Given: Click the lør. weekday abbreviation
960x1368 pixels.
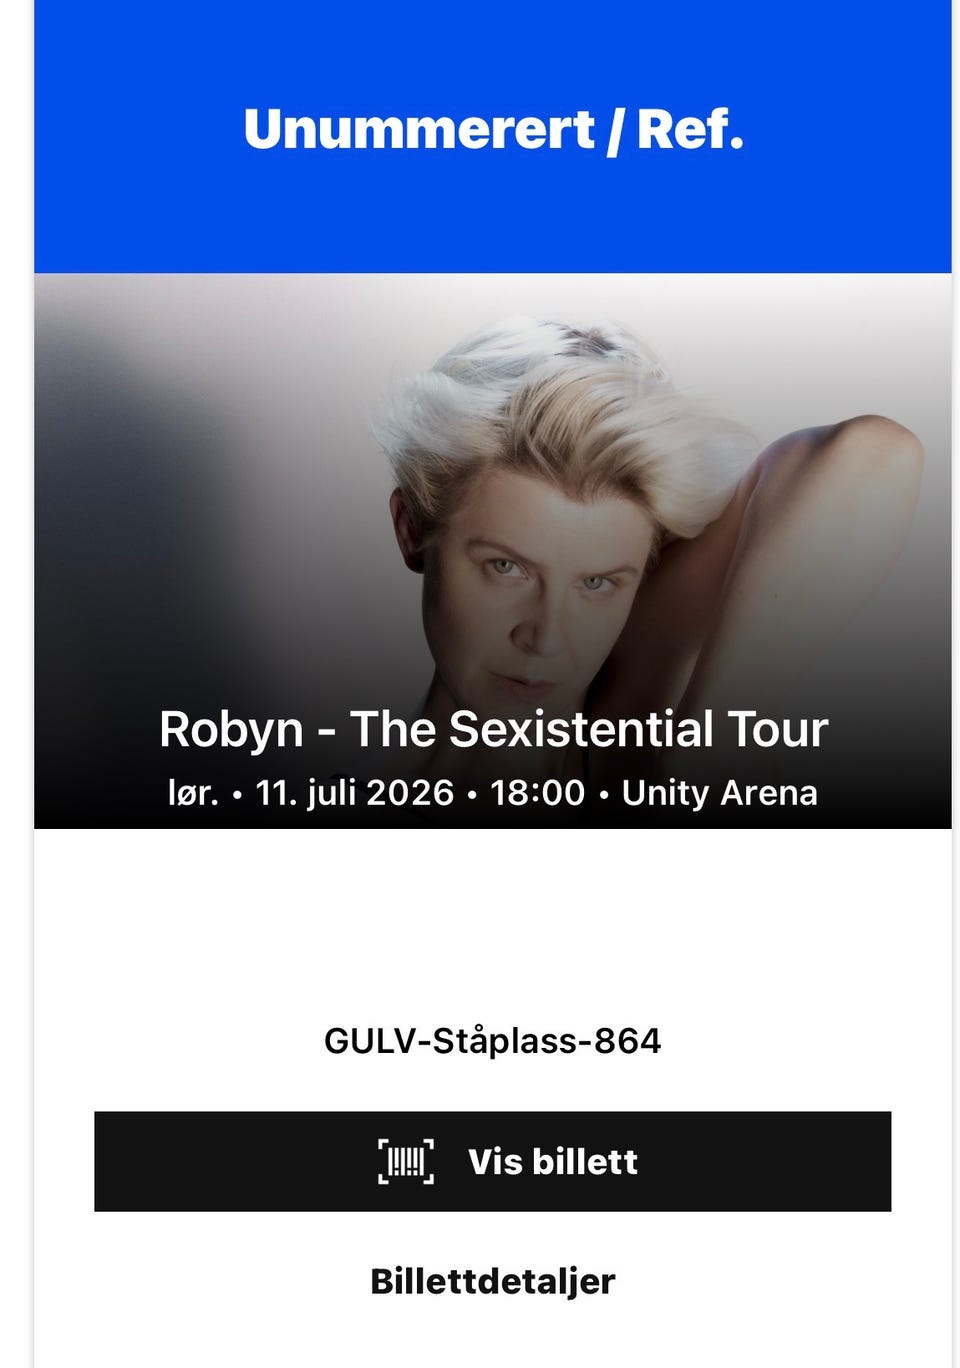Looking at the screenshot, I should [193, 792].
